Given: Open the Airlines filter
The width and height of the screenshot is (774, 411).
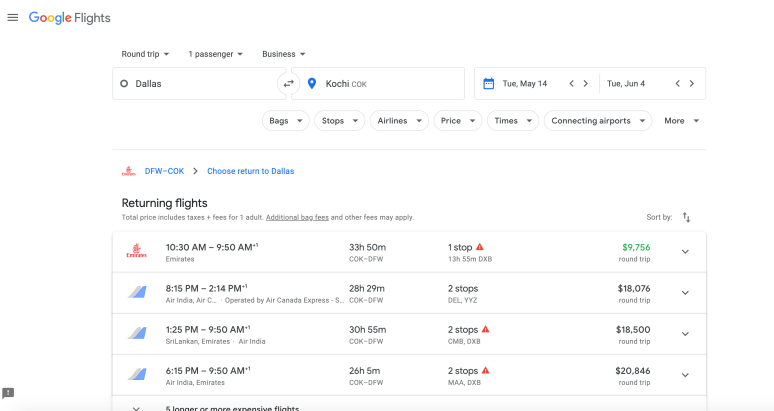Looking at the screenshot, I should click(399, 121).
